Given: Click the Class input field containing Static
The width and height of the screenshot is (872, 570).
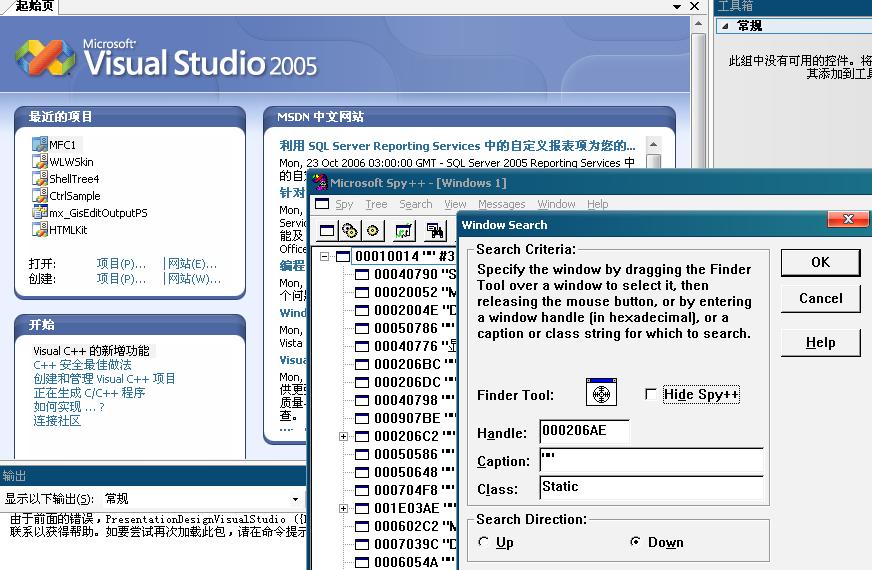Looking at the screenshot, I should click(x=651, y=488).
